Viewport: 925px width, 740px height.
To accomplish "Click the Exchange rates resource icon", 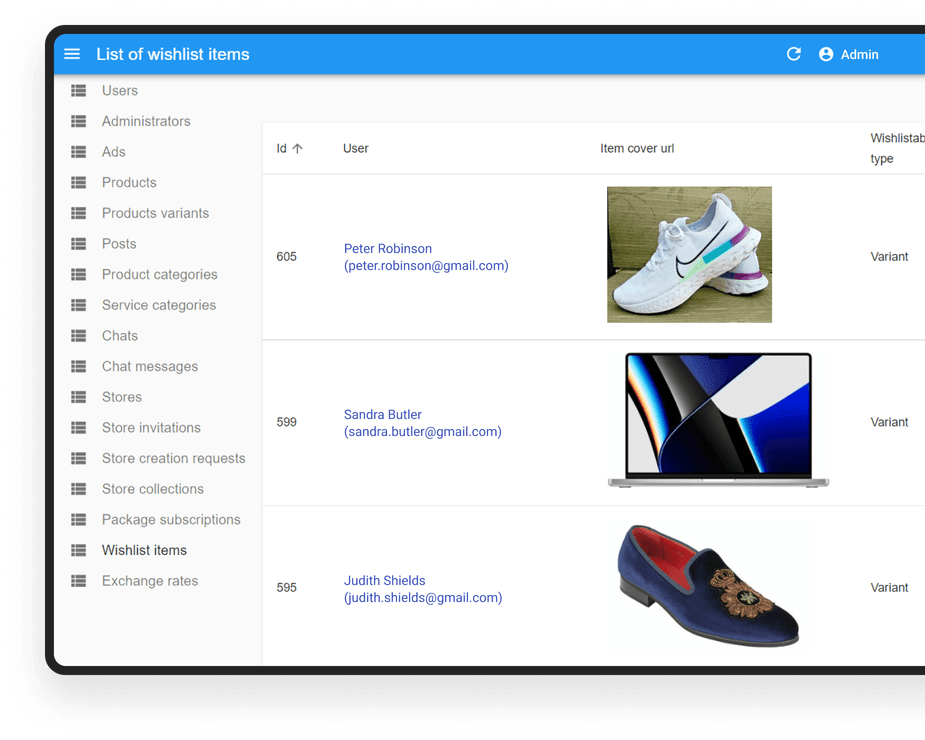I will coord(78,581).
